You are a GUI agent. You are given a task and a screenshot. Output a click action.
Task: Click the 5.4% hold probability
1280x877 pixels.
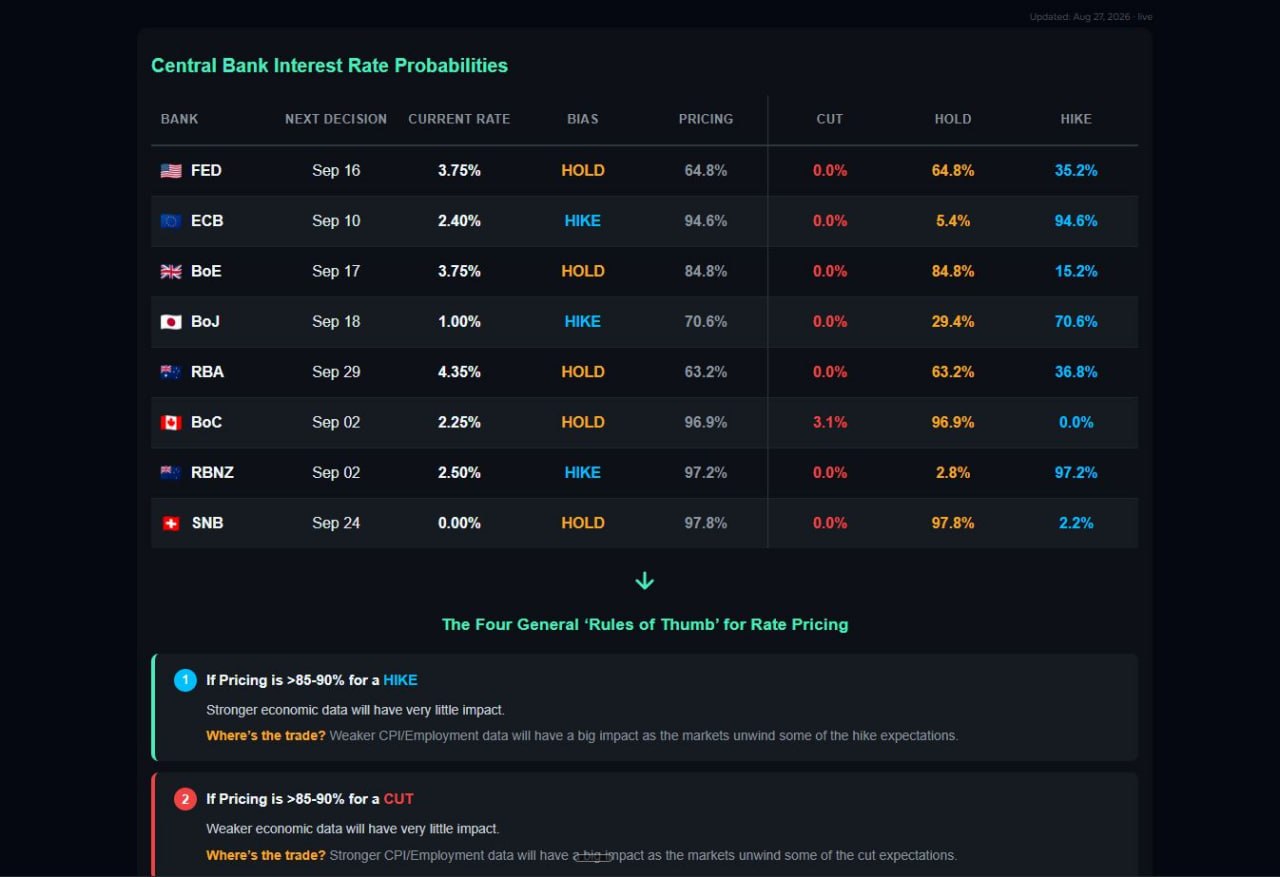pyautogui.click(x=953, y=221)
